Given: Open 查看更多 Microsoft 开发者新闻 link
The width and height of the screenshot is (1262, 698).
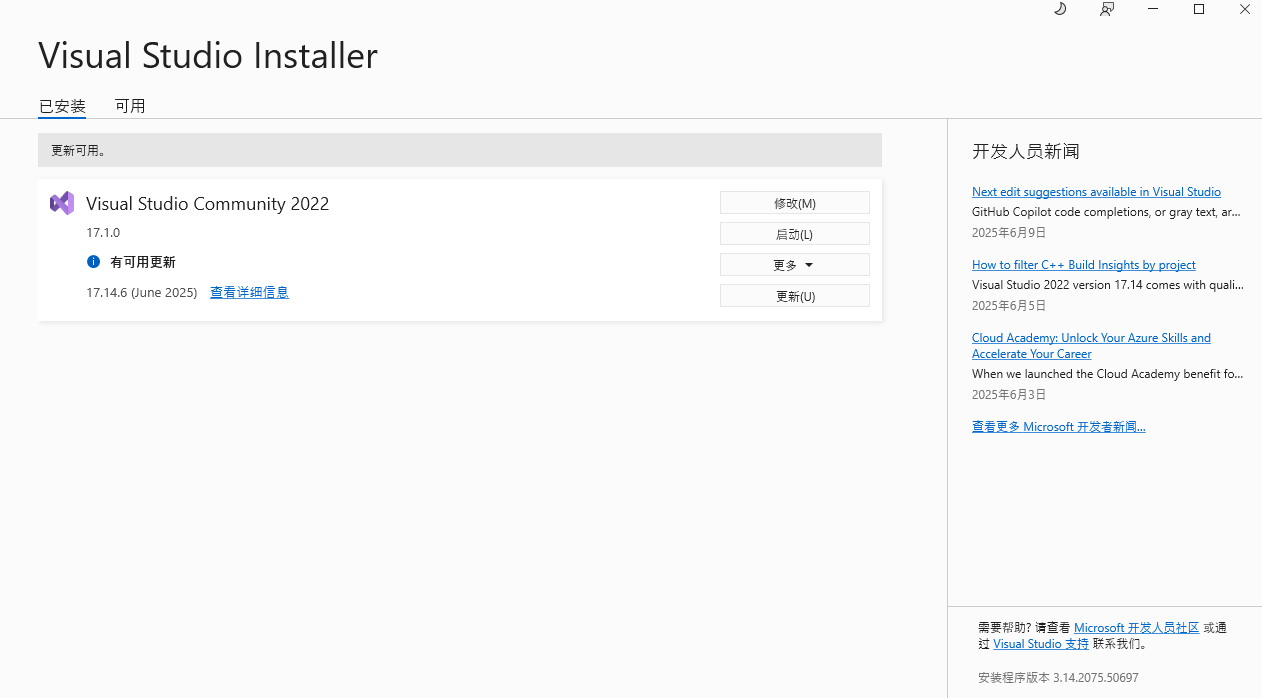Looking at the screenshot, I should [1058, 426].
